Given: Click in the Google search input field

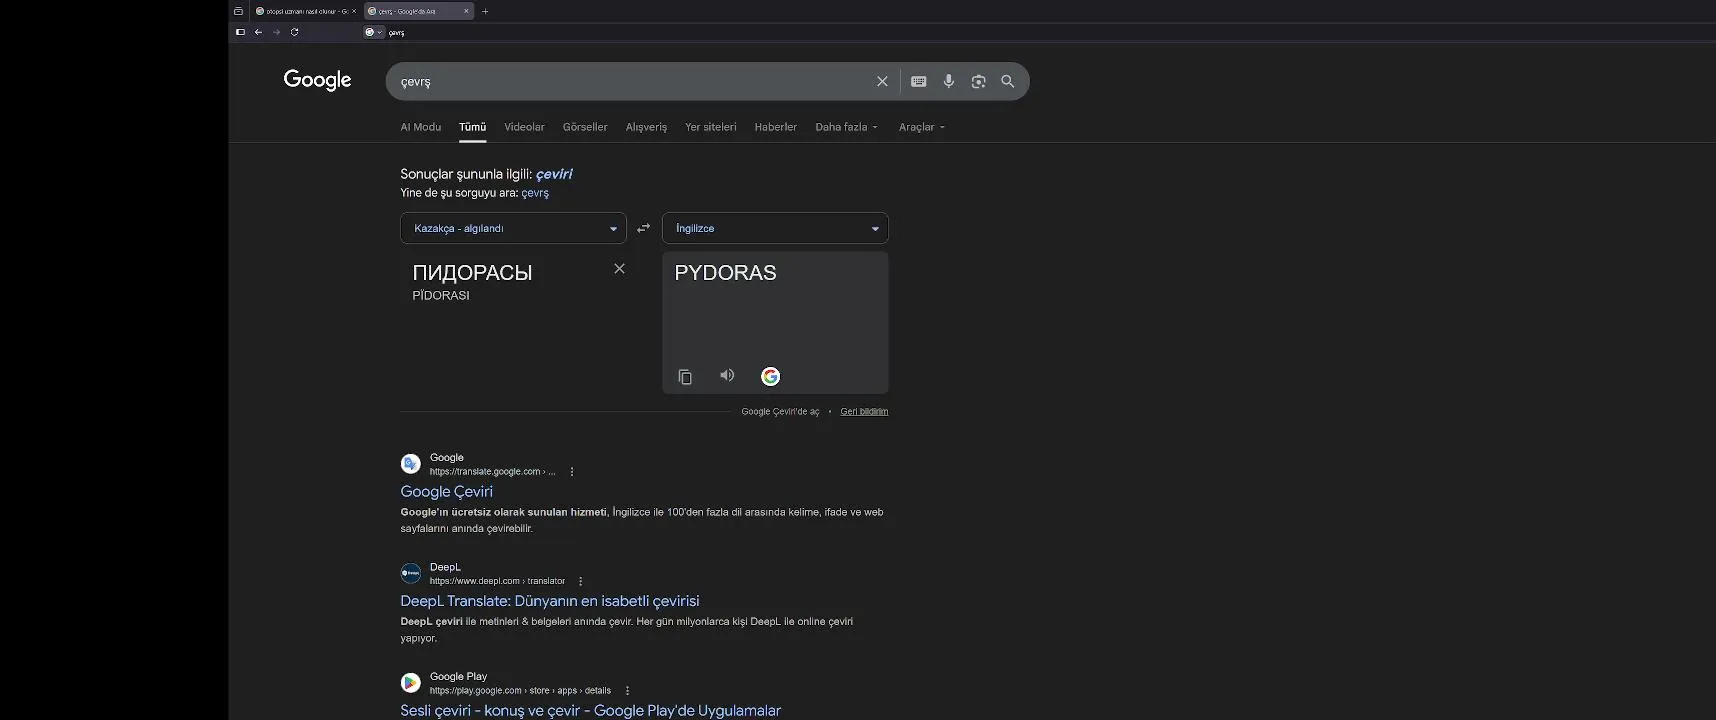Looking at the screenshot, I should coord(630,82).
